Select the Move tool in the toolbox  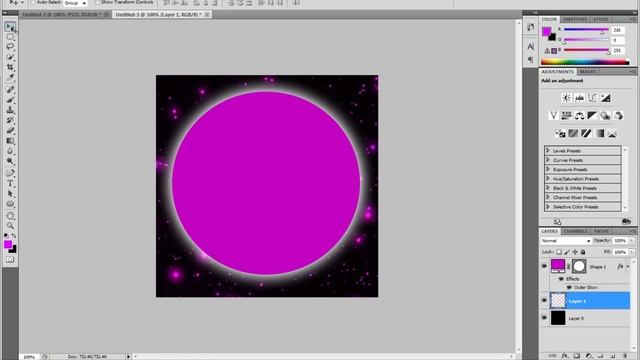point(10,27)
